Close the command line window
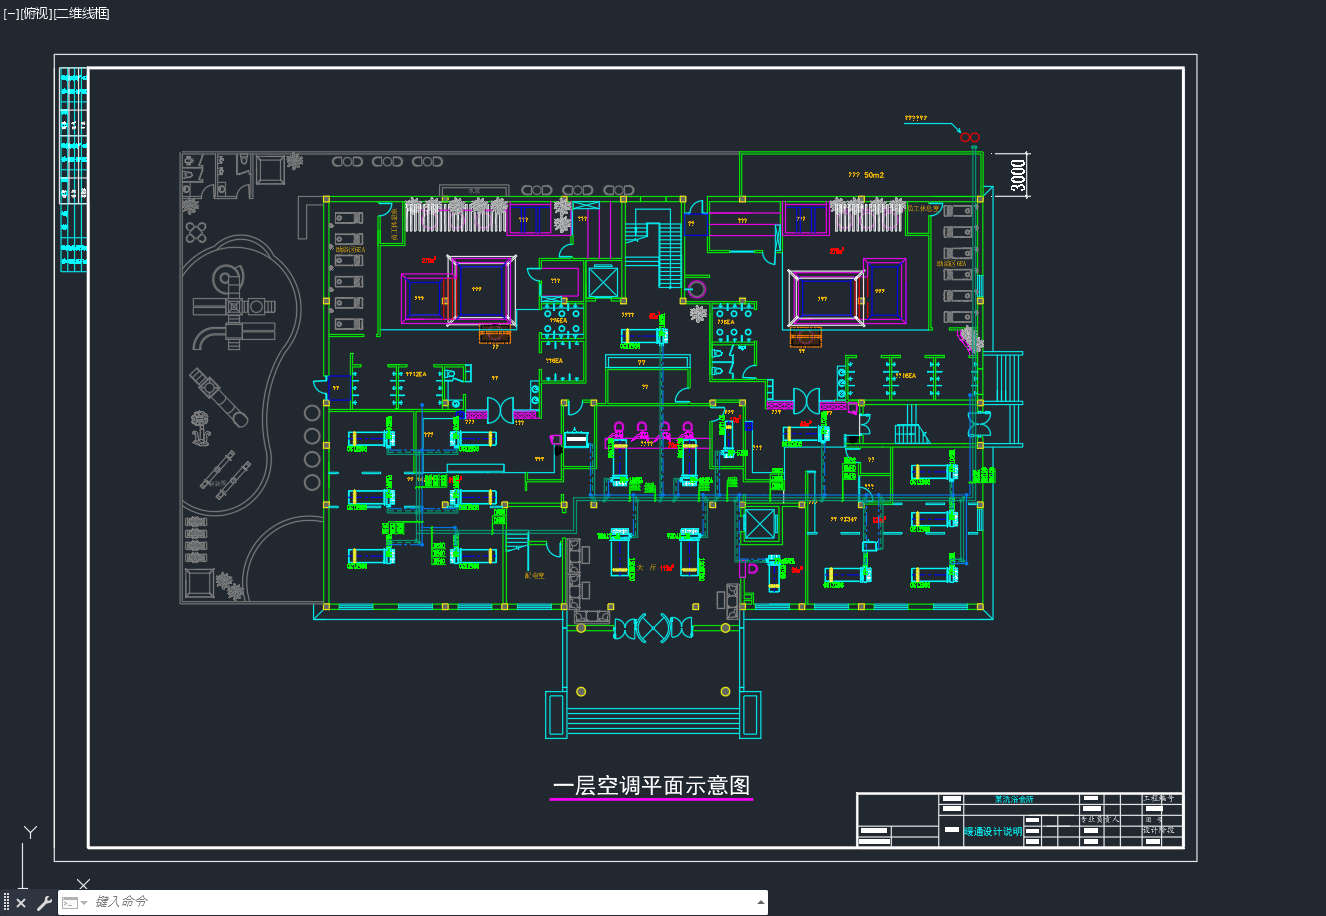 coord(21,903)
